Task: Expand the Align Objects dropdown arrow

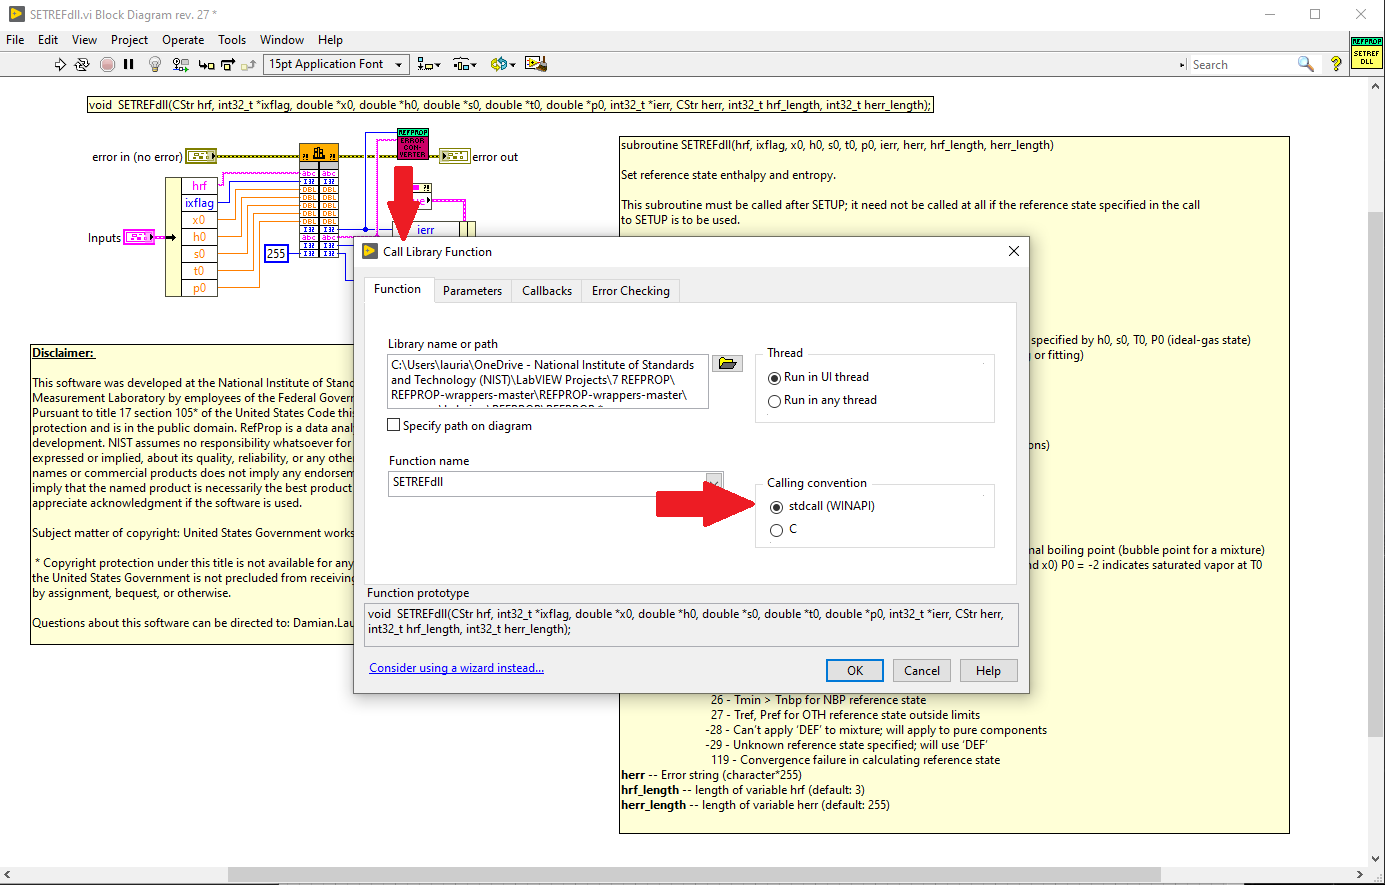Action: (x=437, y=63)
